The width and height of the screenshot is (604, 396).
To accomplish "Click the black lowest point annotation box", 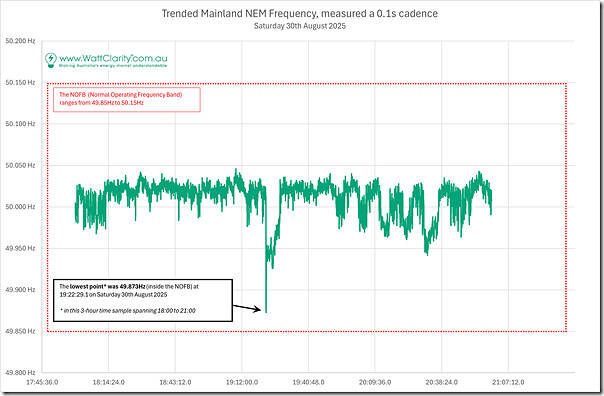I will (x=143, y=300).
